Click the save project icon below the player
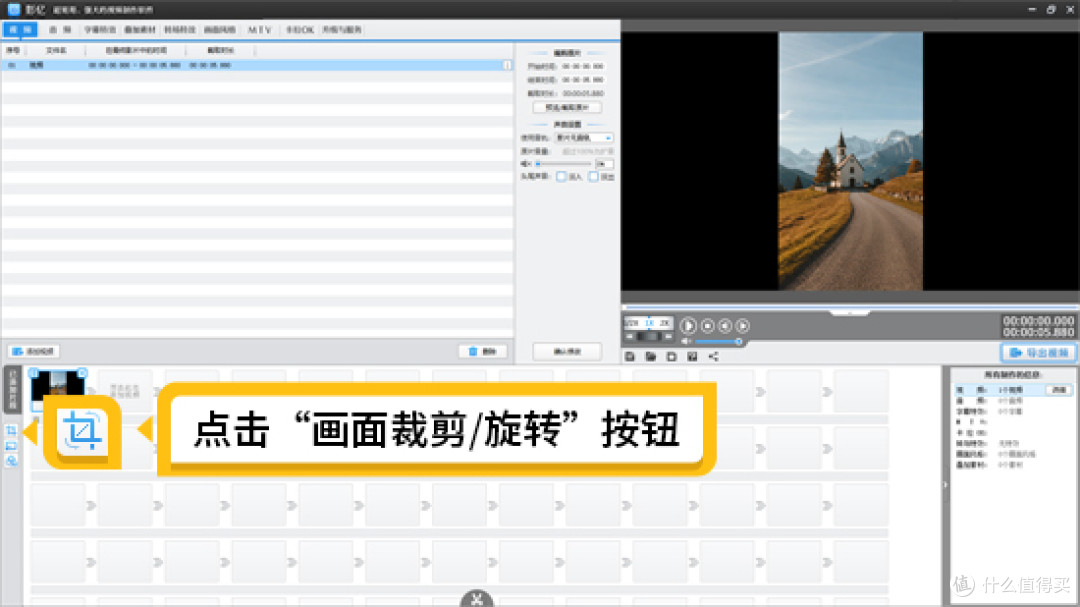 tap(630, 356)
